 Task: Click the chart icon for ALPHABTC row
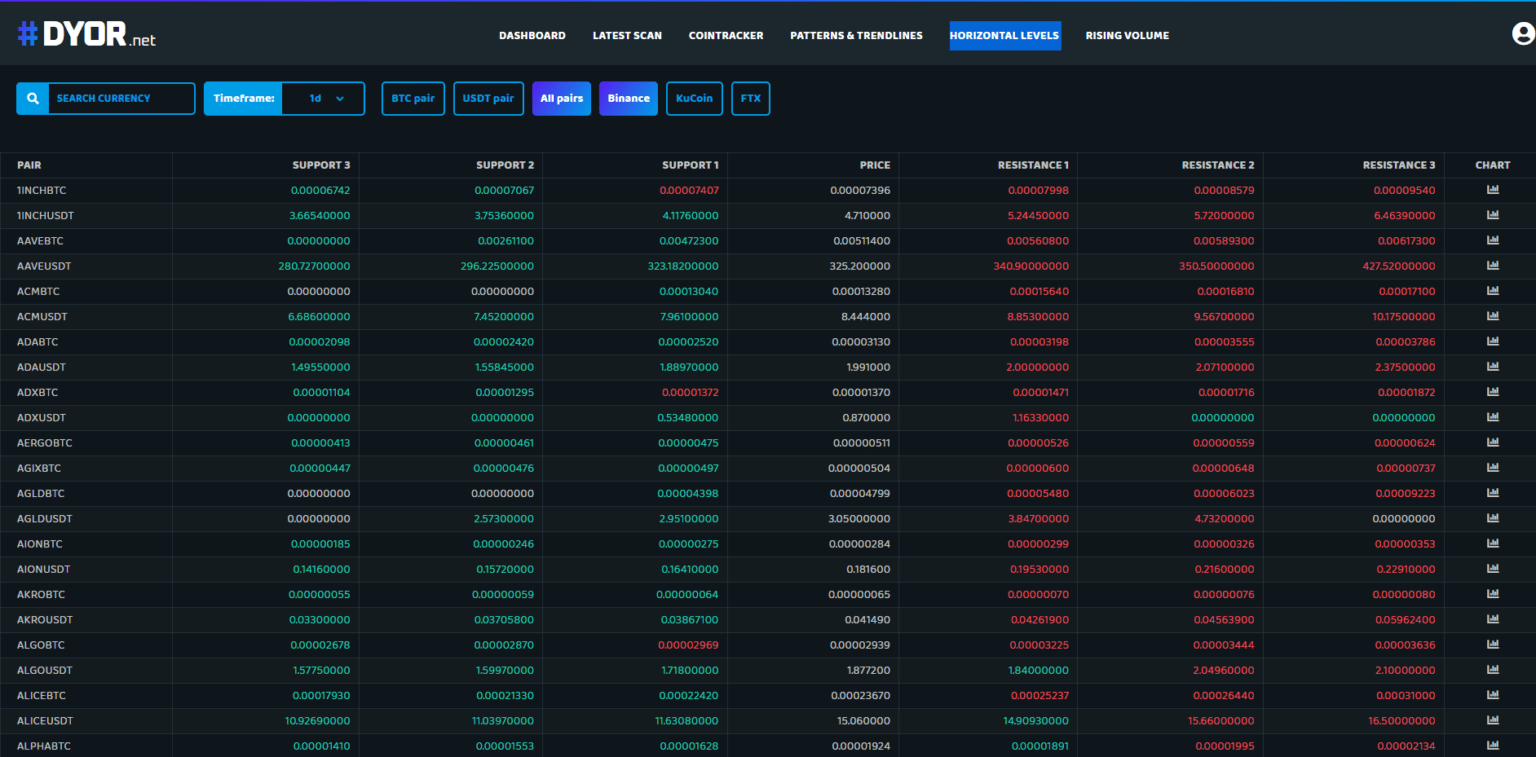(1492, 745)
